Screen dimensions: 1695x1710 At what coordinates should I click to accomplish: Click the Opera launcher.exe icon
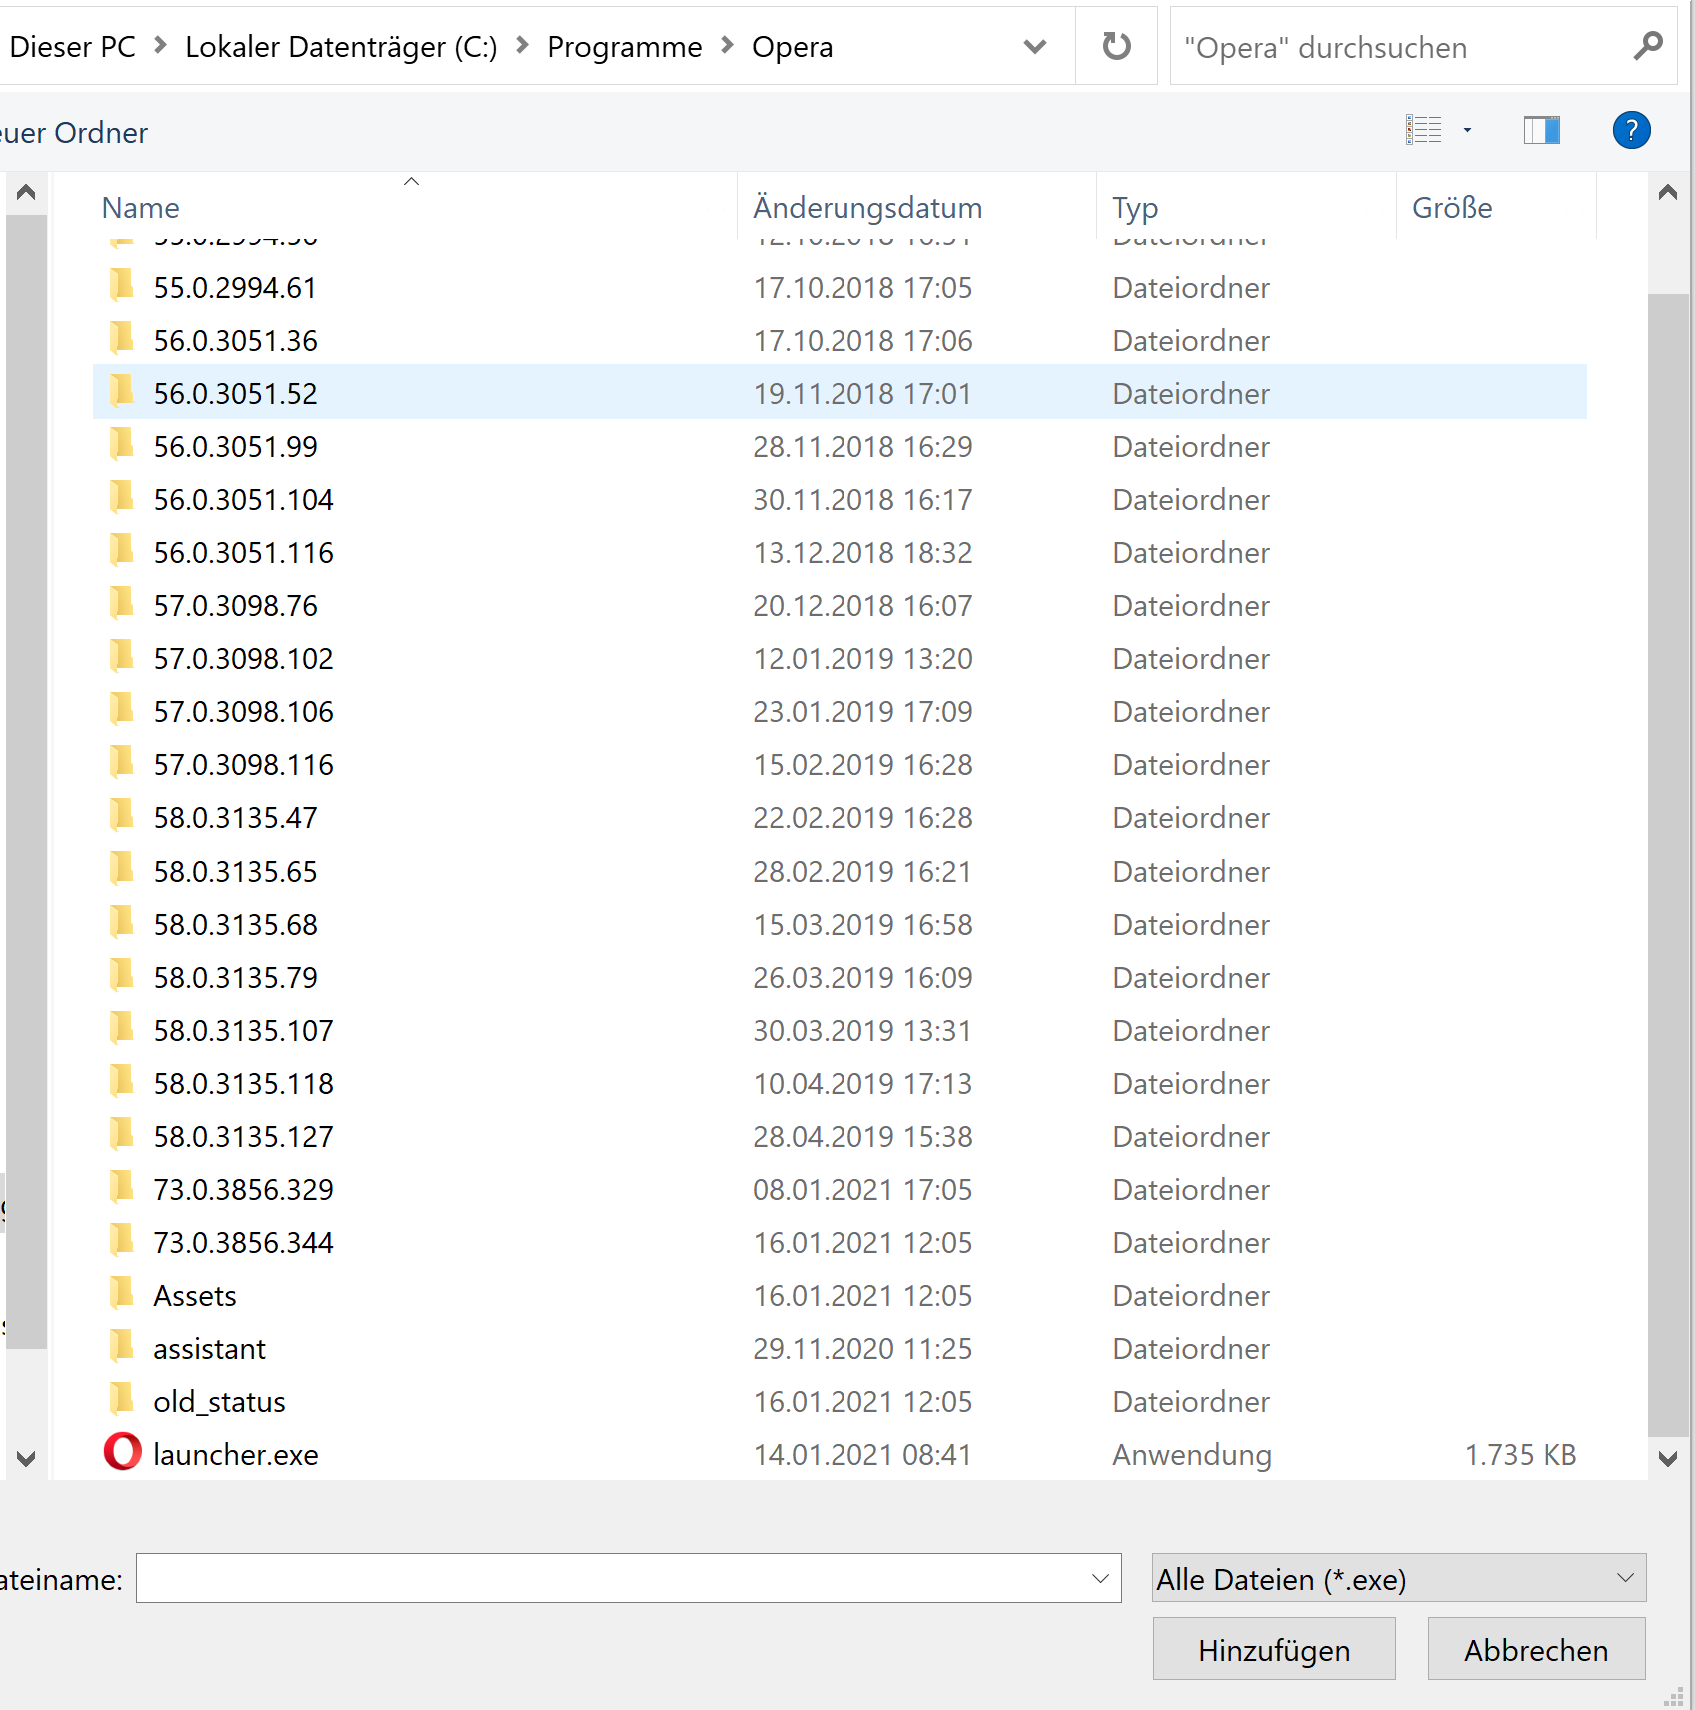[x=122, y=1452]
